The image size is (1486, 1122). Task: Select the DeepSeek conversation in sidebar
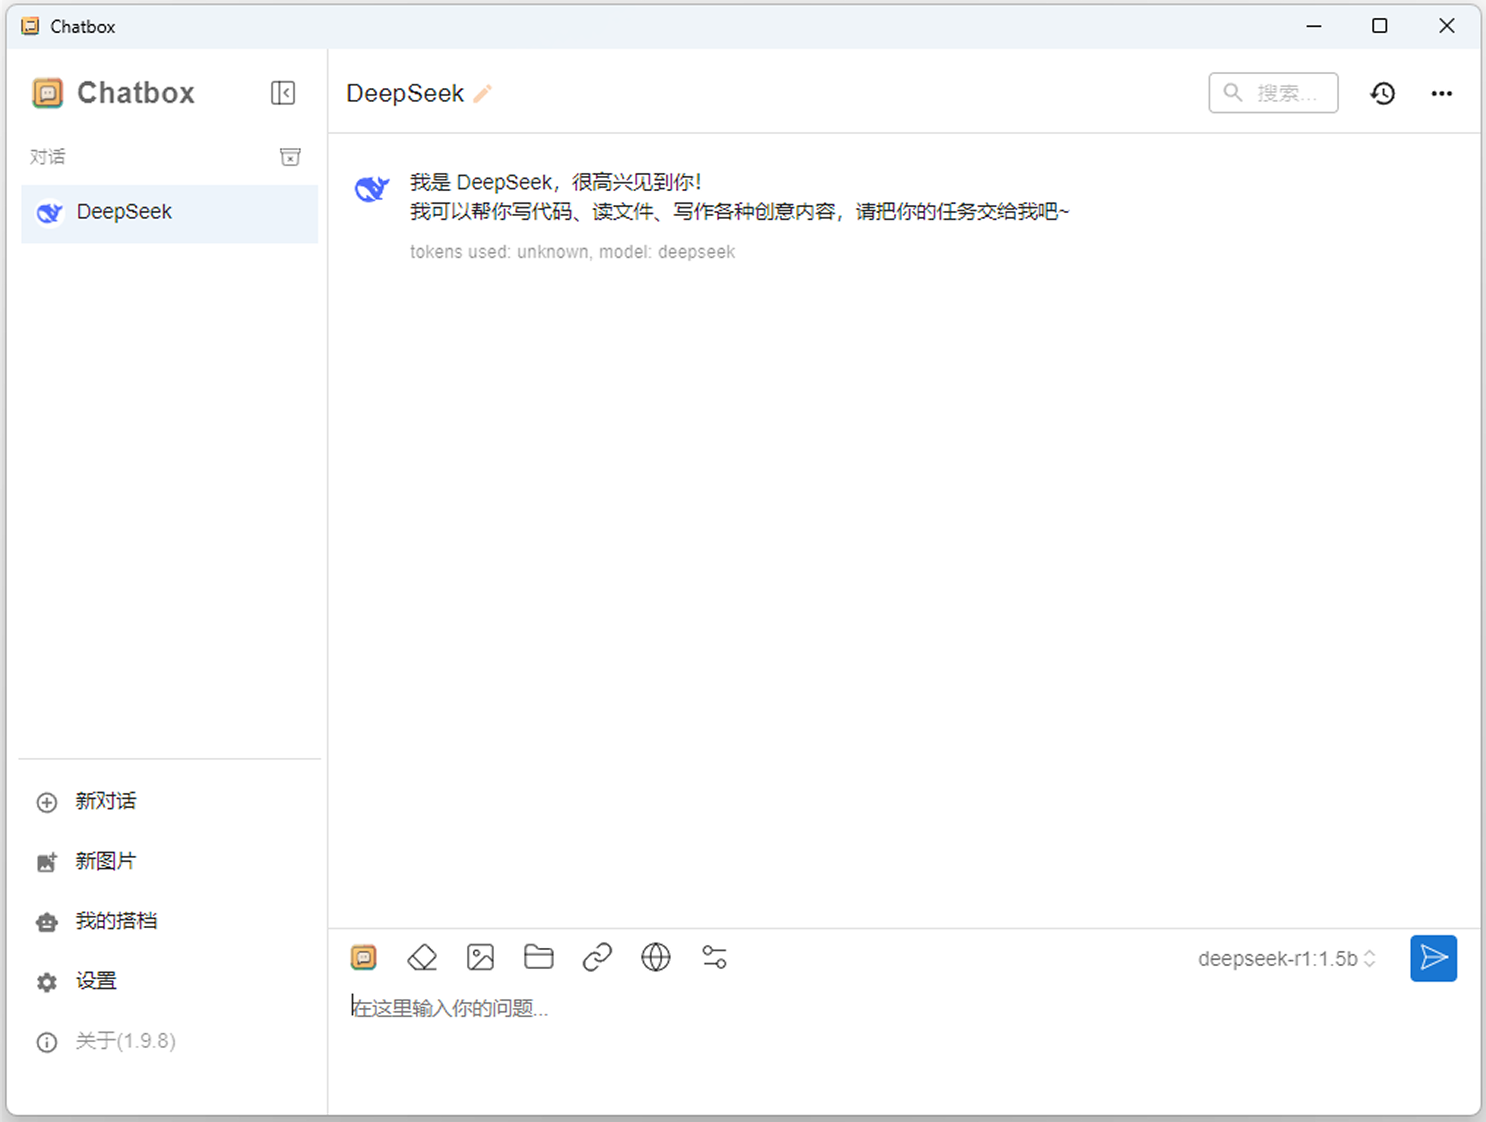click(169, 212)
